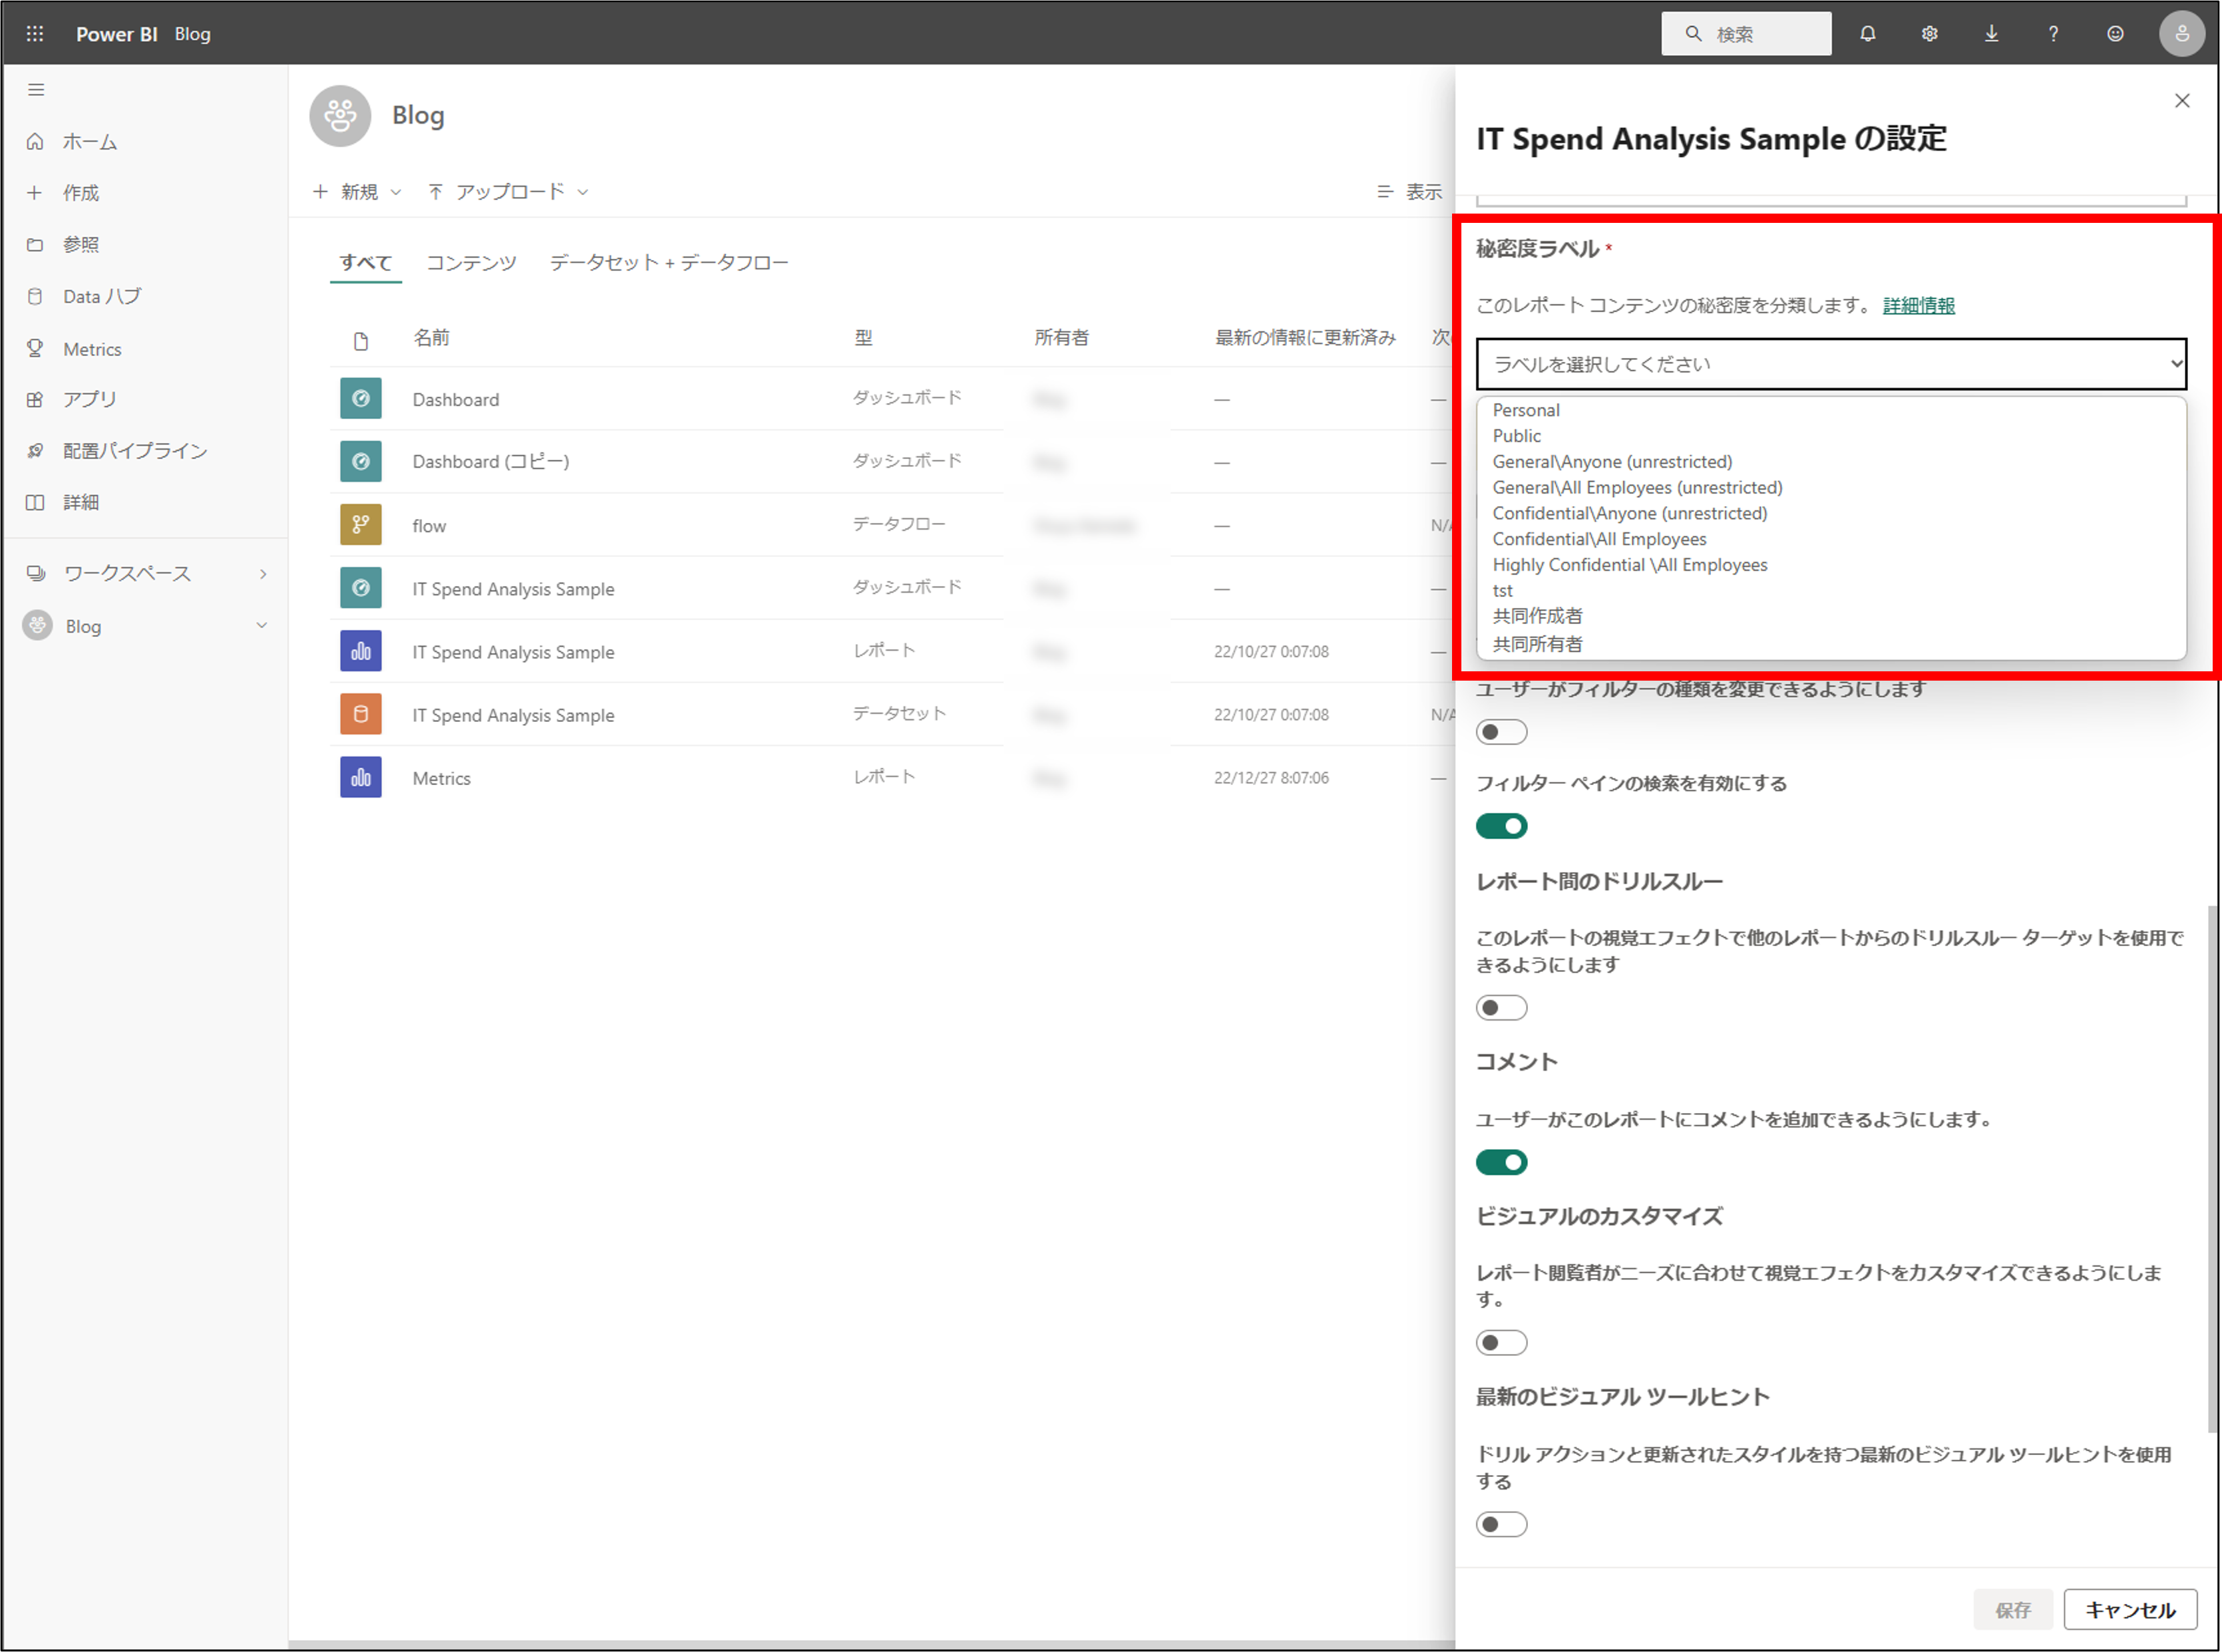Click the 詳細情報 link
This screenshot has height=1652, width=2222.
pos(1918,306)
